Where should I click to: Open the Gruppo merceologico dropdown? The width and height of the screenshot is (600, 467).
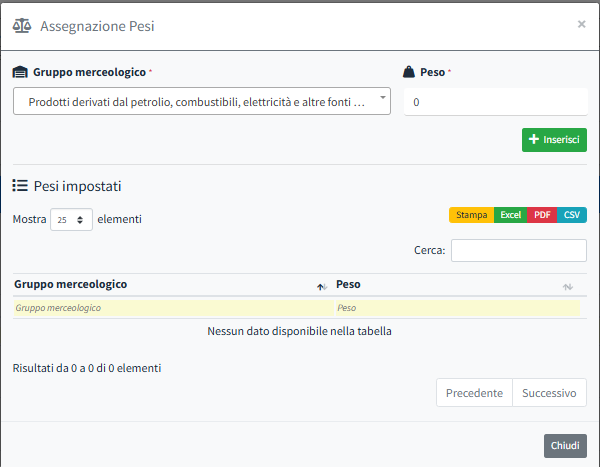(201, 102)
